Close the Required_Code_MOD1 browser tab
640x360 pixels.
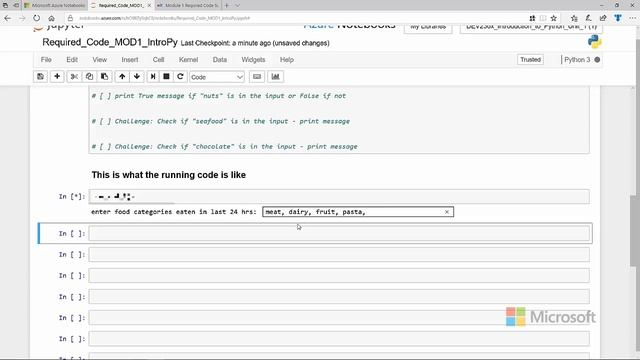coord(149,6)
